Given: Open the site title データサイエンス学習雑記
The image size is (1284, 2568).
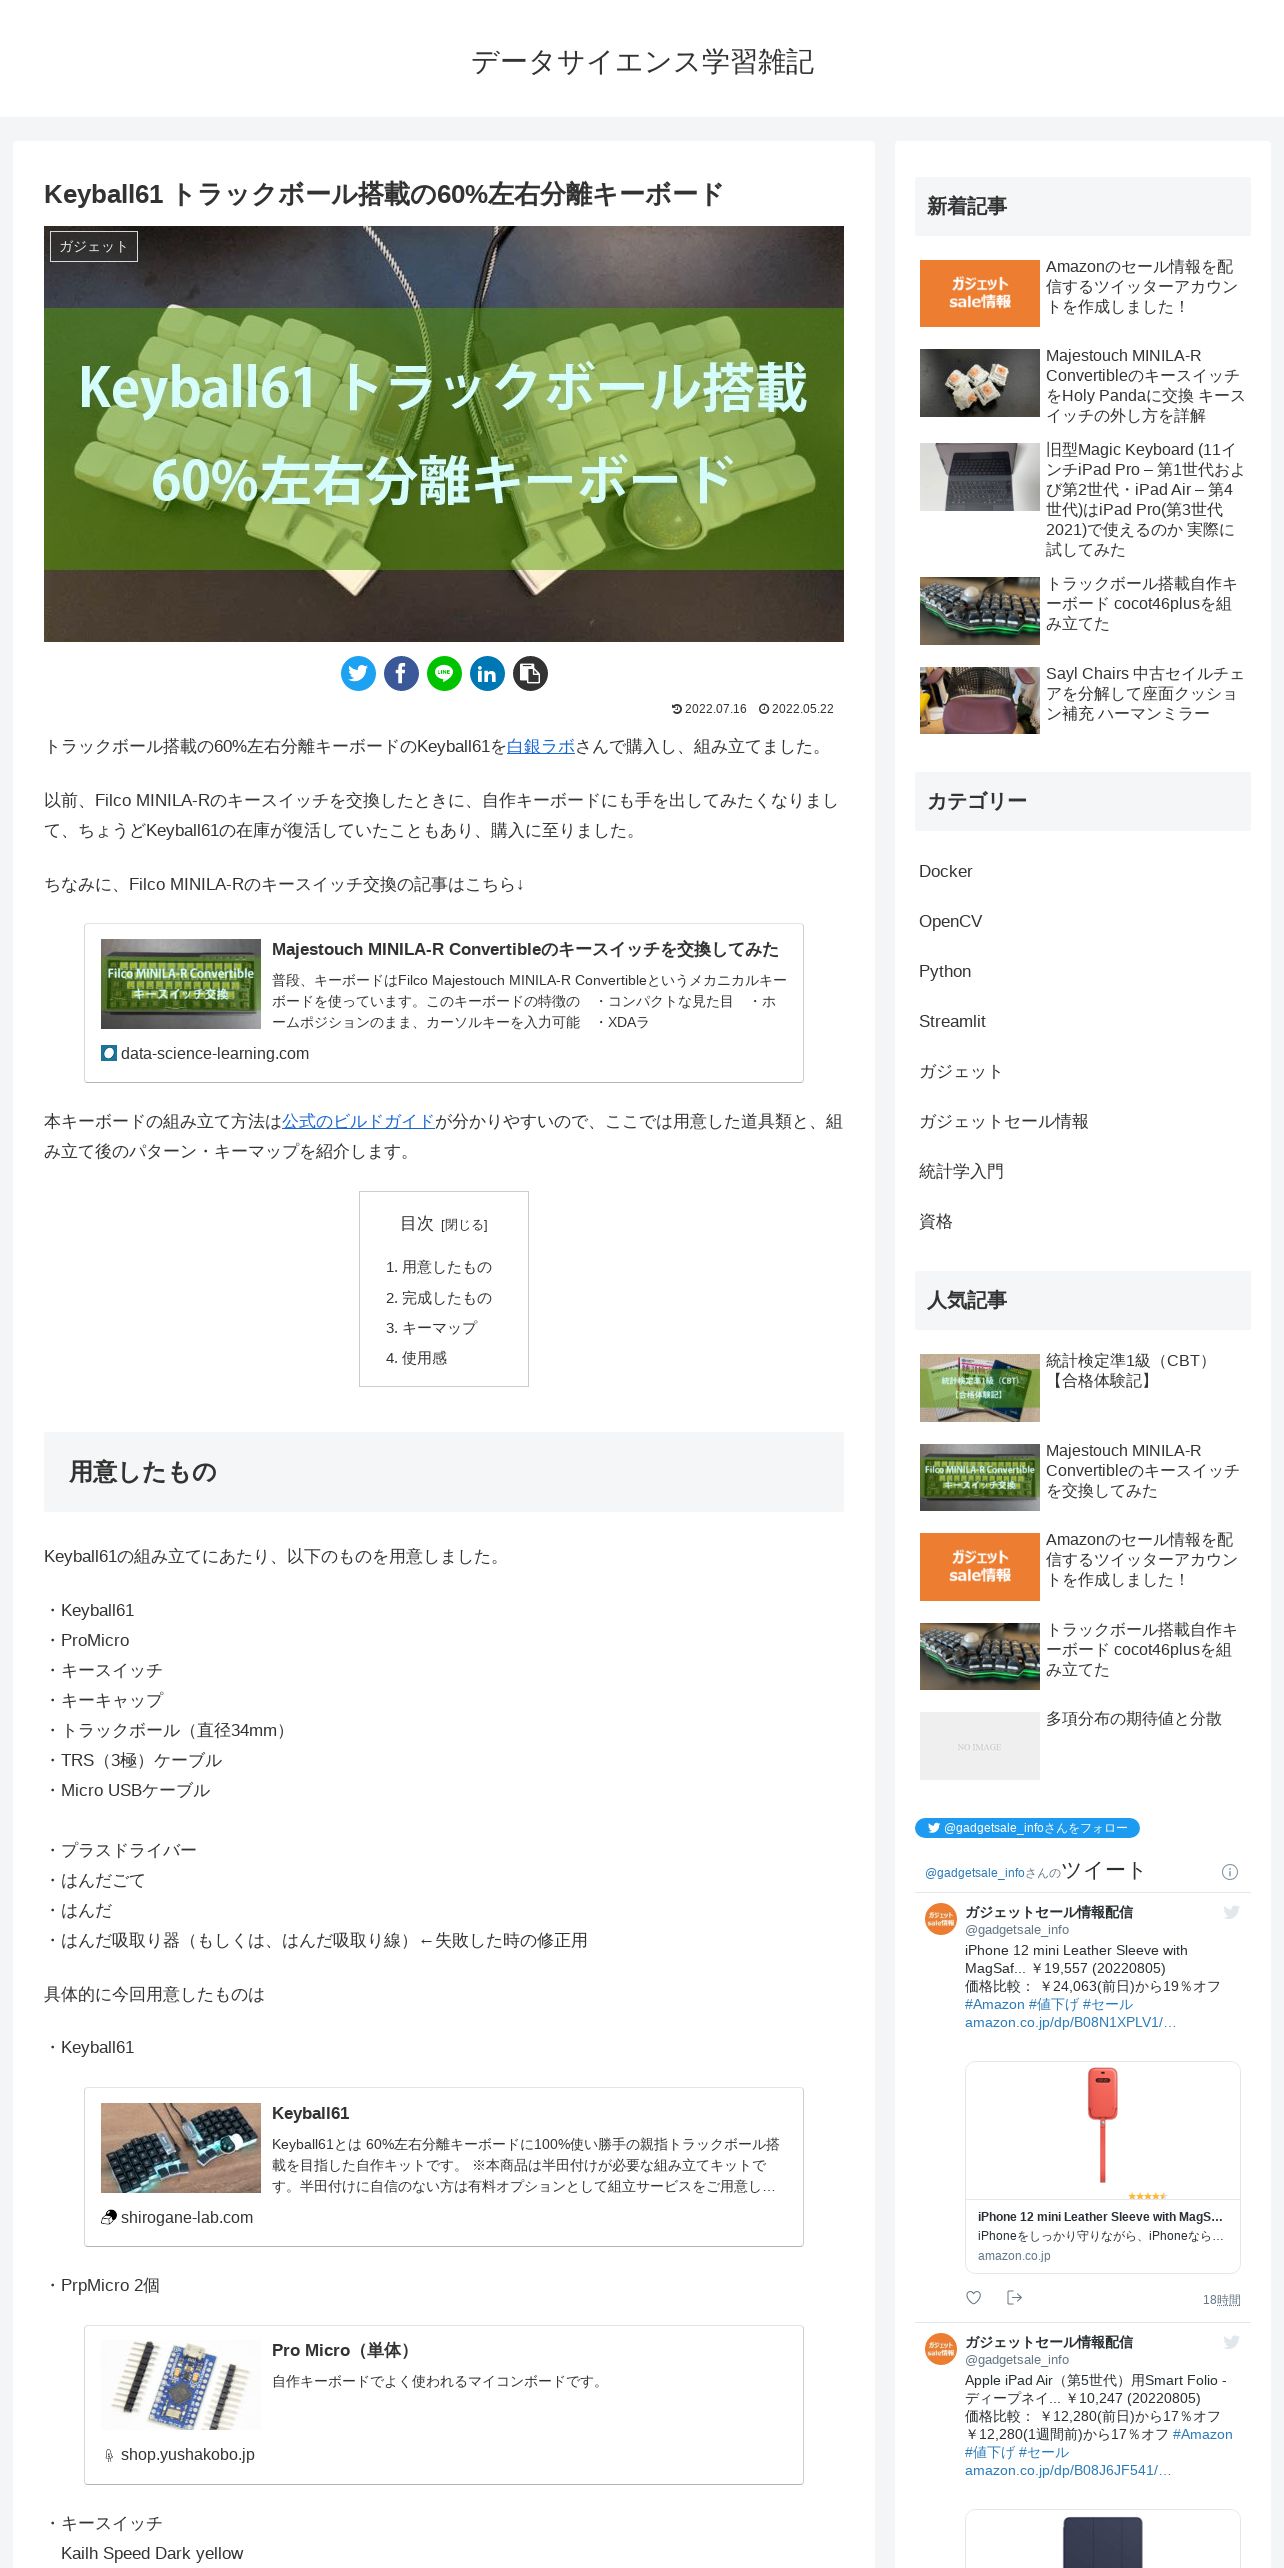Looking at the screenshot, I should click(x=642, y=62).
